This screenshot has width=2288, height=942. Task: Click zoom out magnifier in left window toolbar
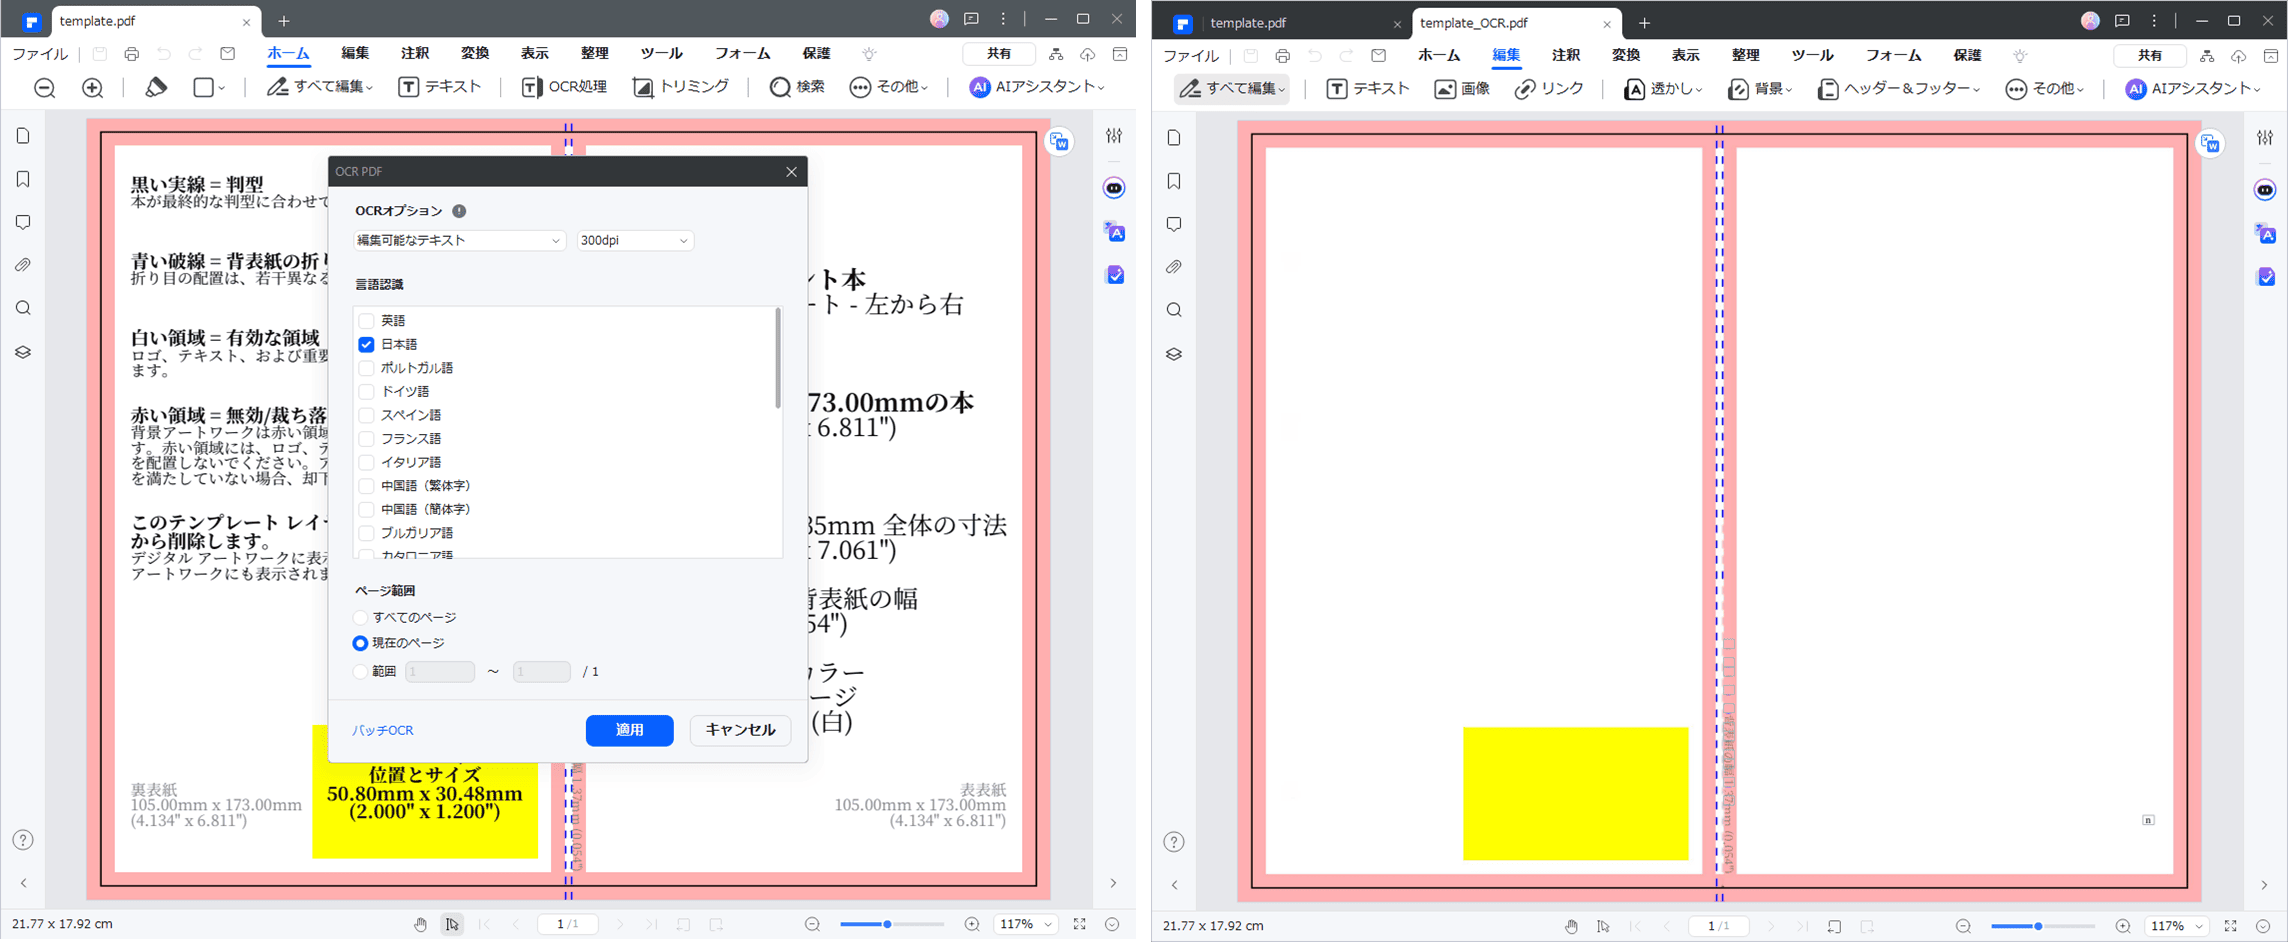coord(45,88)
